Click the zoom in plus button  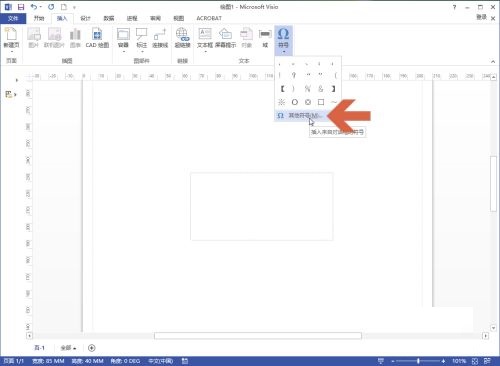coord(443,361)
